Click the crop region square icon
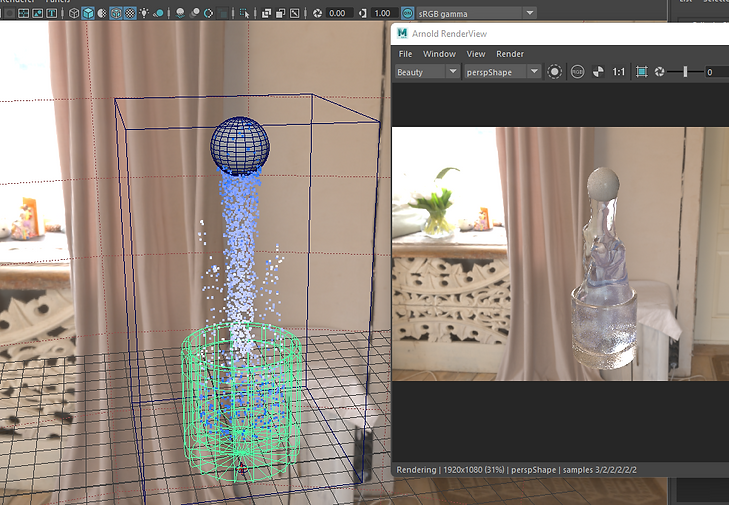 click(x=642, y=72)
